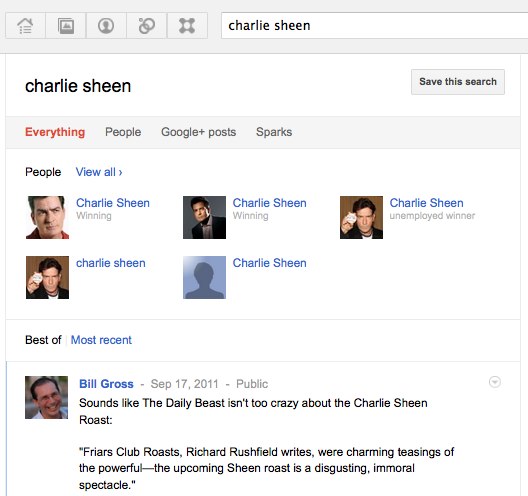528x496 pixels.
Task: Switch to the Sparks tab
Action: (274, 132)
